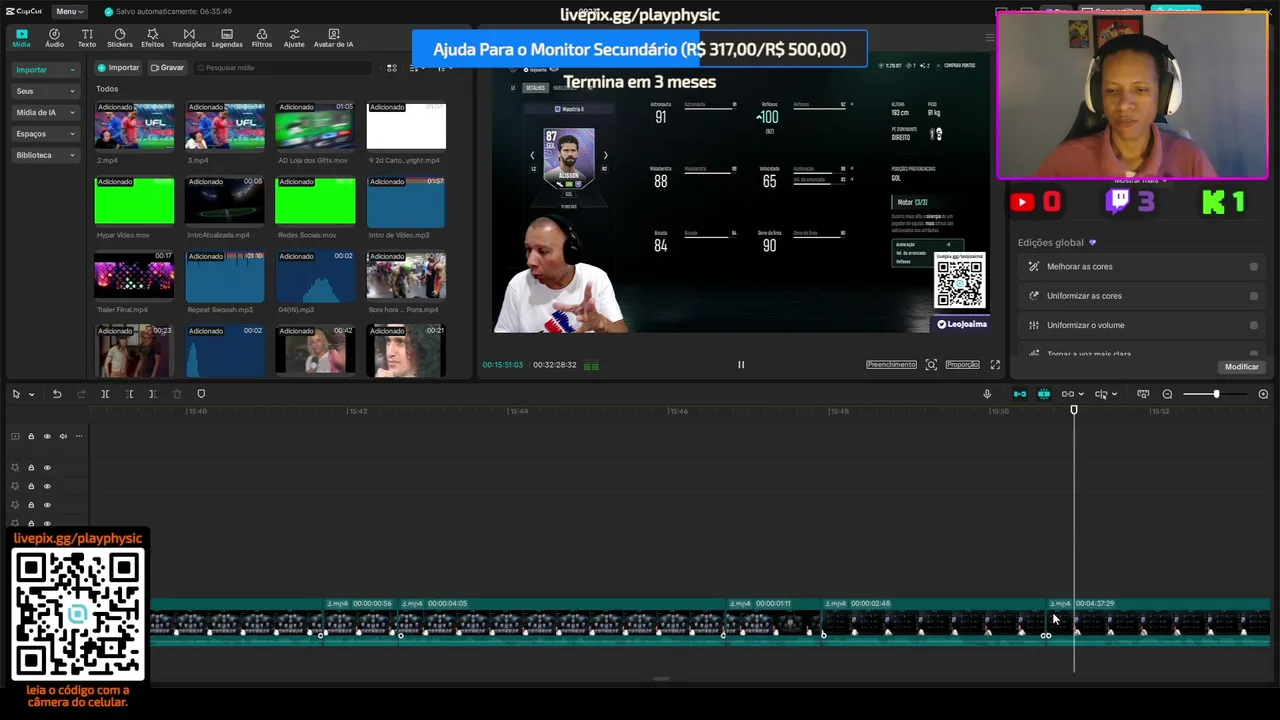Record voiceover microphone icon
Image resolution: width=1280 pixels, height=720 pixels.
click(987, 394)
